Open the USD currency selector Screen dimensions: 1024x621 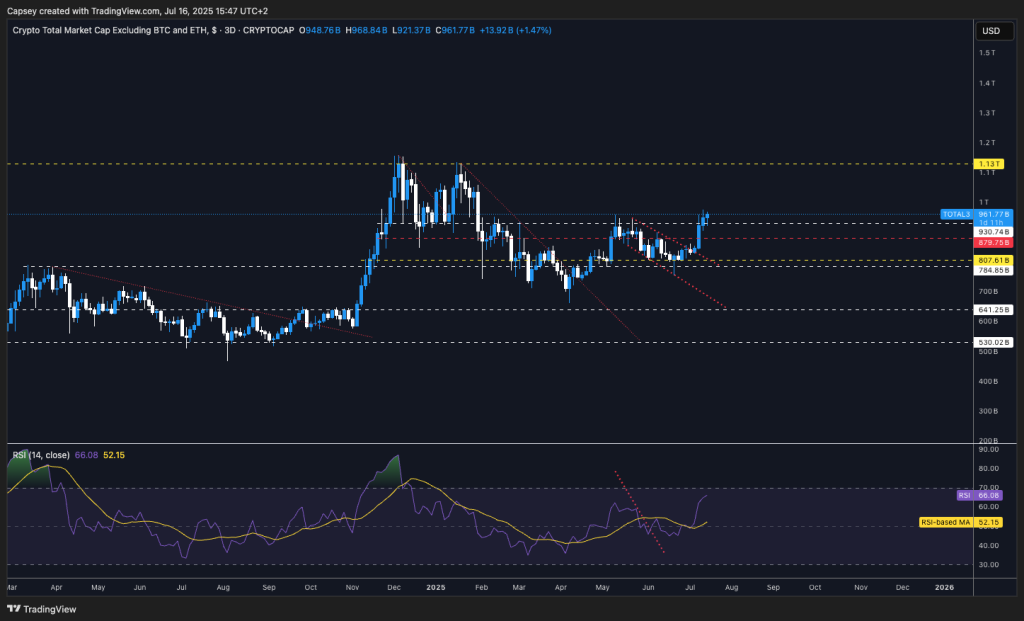click(991, 31)
